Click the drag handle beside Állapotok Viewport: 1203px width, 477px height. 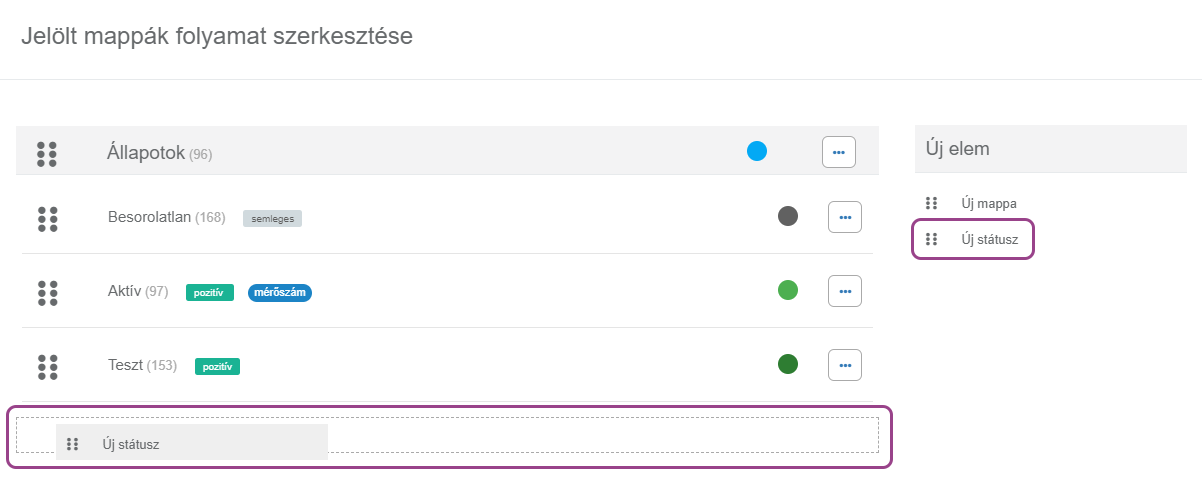point(46,154)
